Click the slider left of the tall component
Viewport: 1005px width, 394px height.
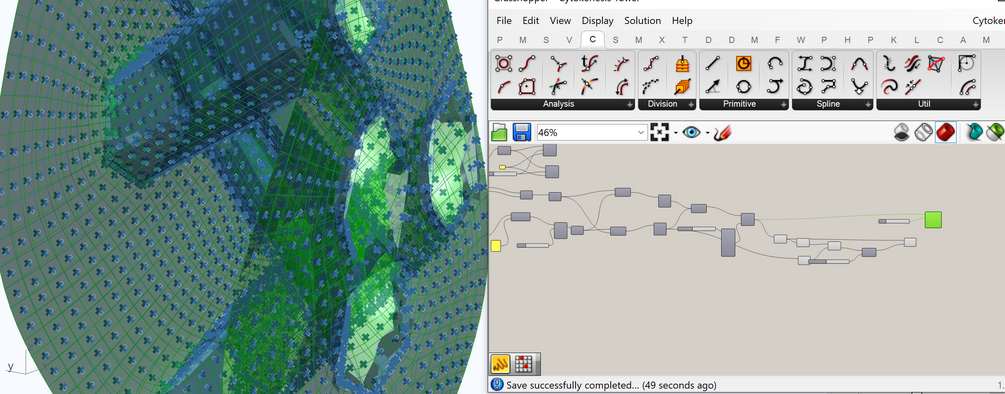click(697, 229)
